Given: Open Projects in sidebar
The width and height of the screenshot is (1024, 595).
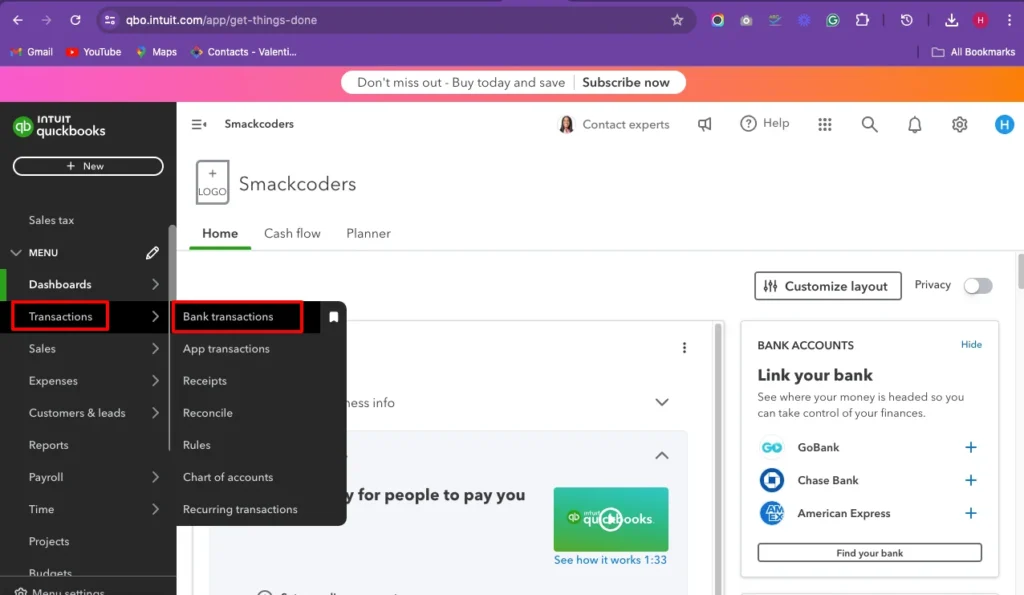Looking at the screenshot, I should (x=49, y=541).
